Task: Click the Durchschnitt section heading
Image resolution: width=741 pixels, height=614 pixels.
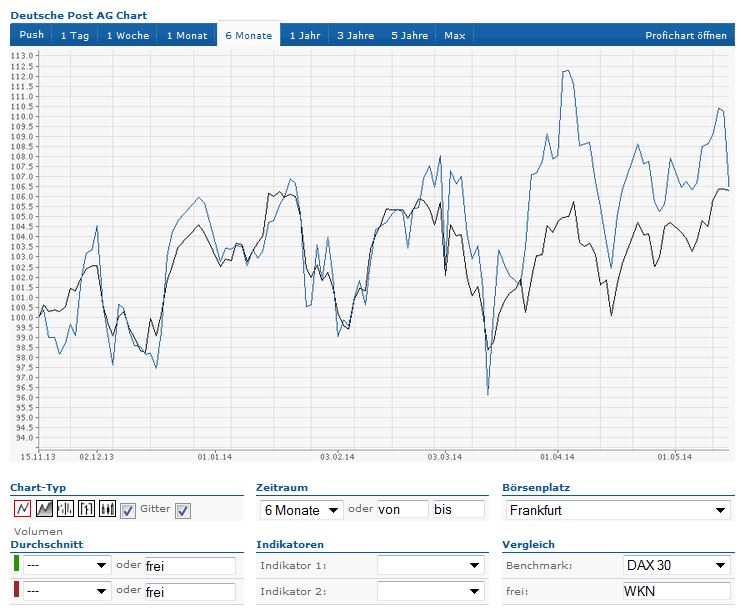Action: tap(47, 544)
